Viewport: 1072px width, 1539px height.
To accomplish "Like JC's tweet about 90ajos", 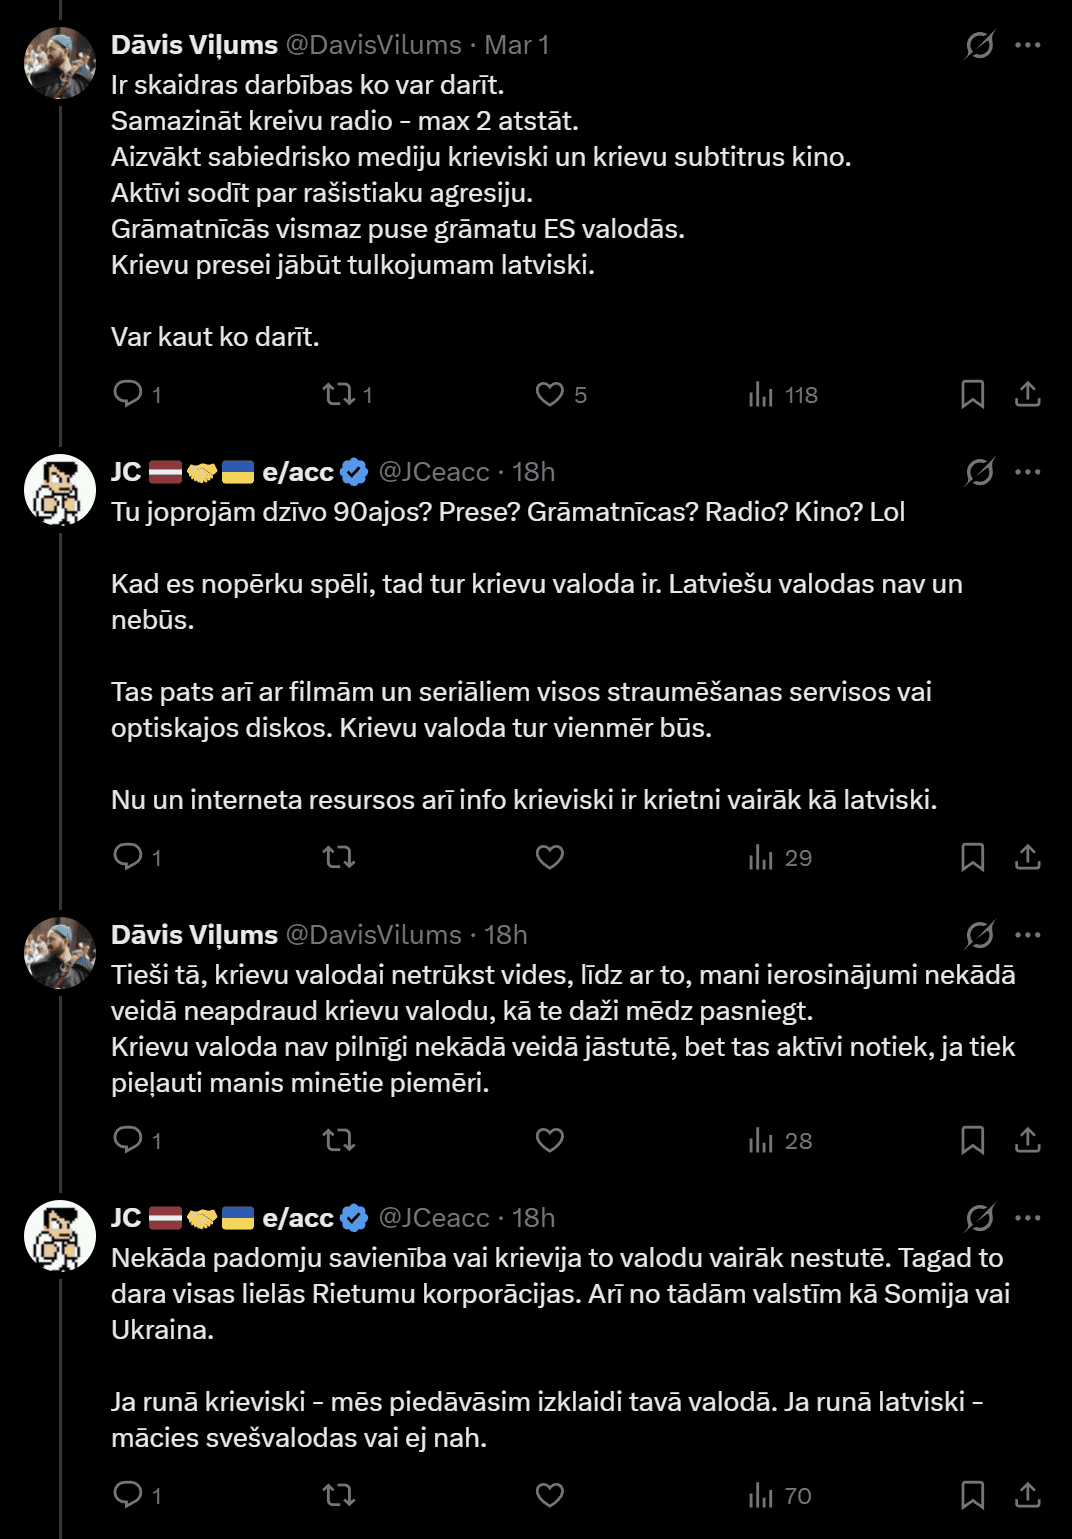I will pos(550,857).
